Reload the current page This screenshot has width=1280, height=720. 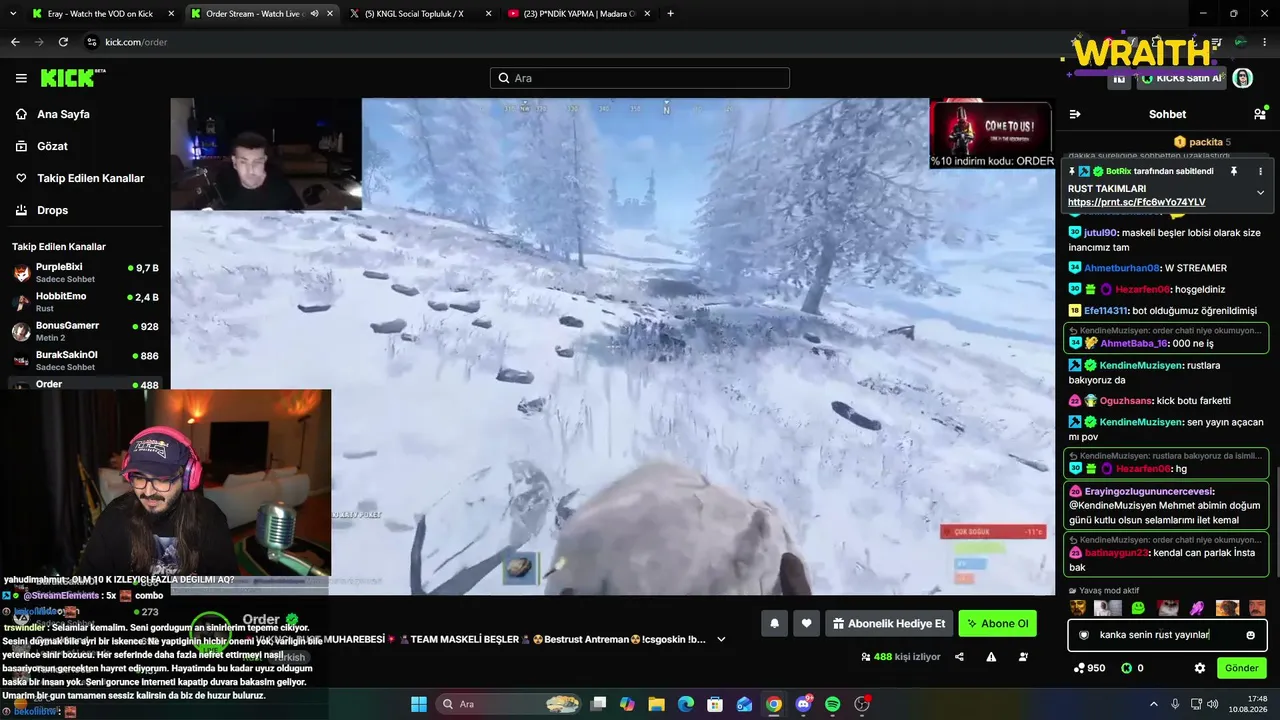tap(63, 42)
